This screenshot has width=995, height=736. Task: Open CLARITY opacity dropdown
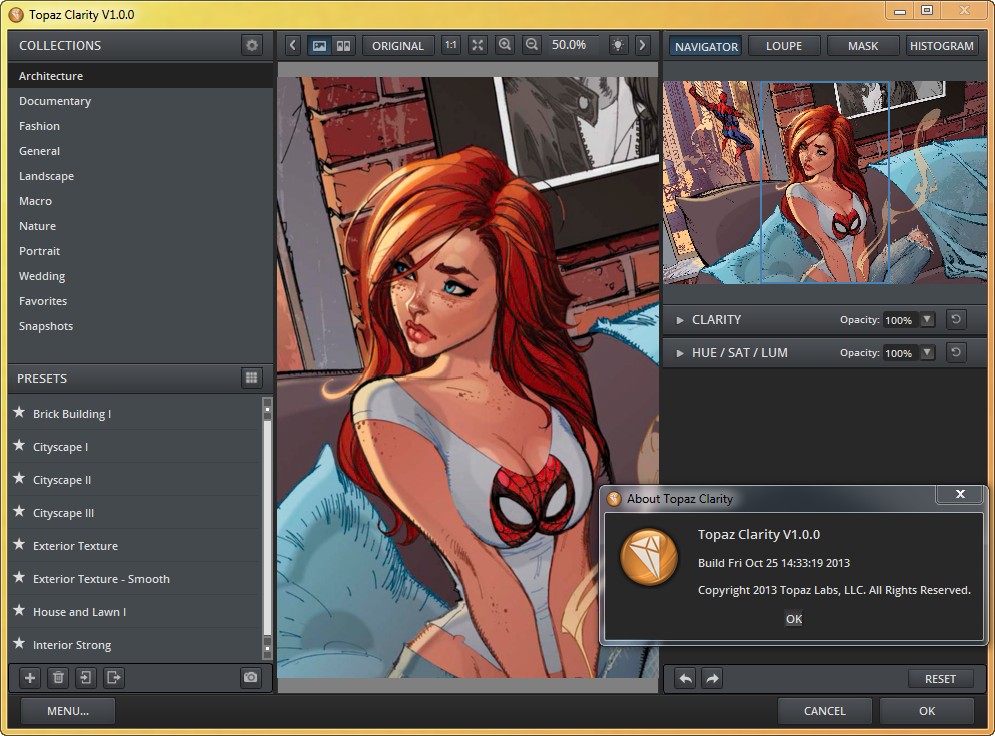tap(927, 319)
